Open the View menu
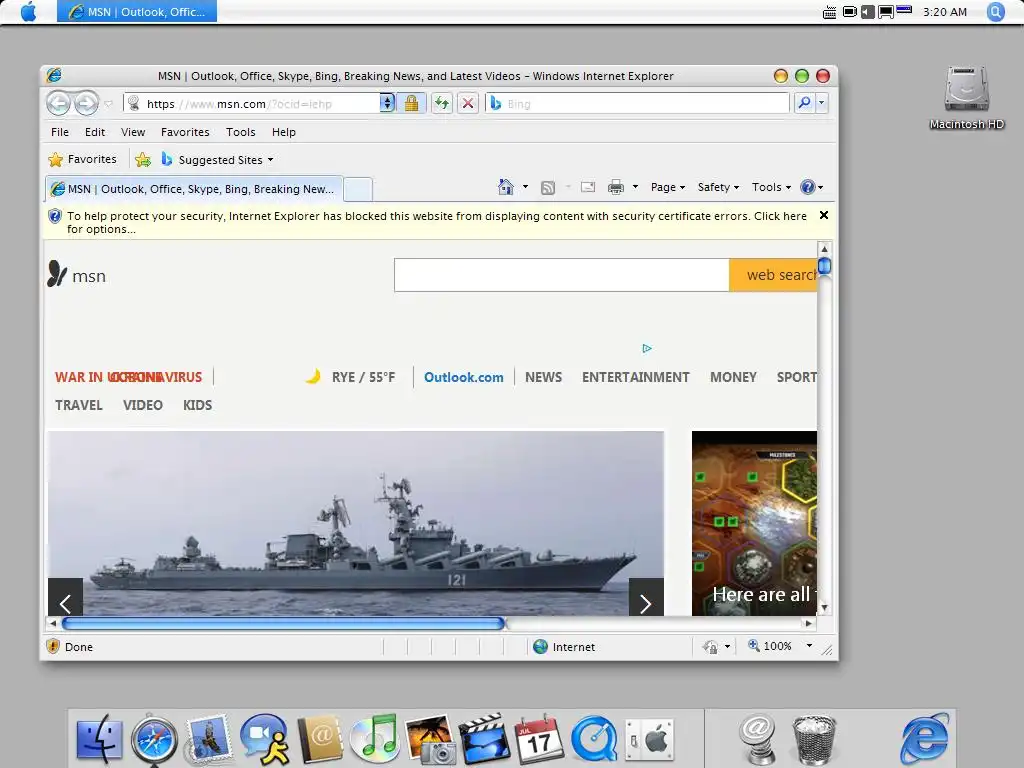The height and width of the screenshot is (768, 1024). (133, 132)
